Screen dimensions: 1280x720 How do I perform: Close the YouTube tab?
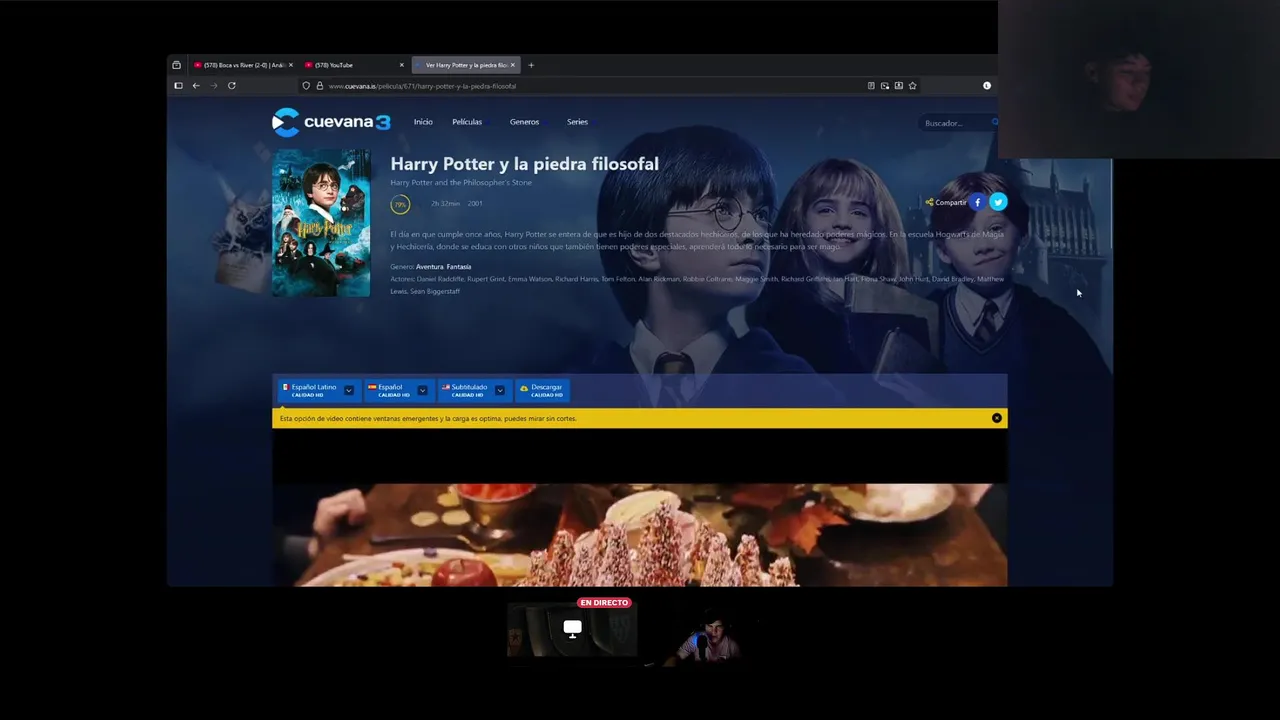pos(402,65)
